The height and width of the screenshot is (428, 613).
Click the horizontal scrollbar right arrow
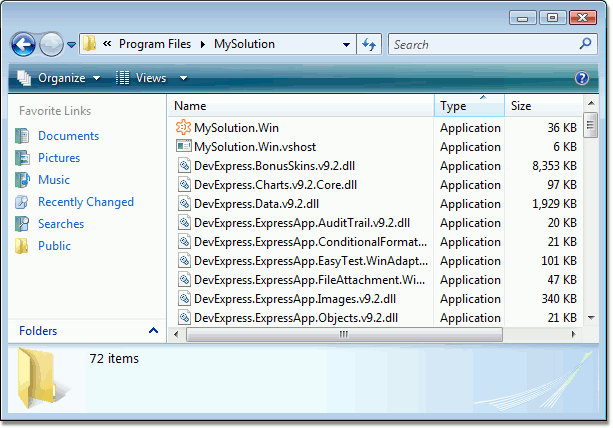click(x=573, y=335)
